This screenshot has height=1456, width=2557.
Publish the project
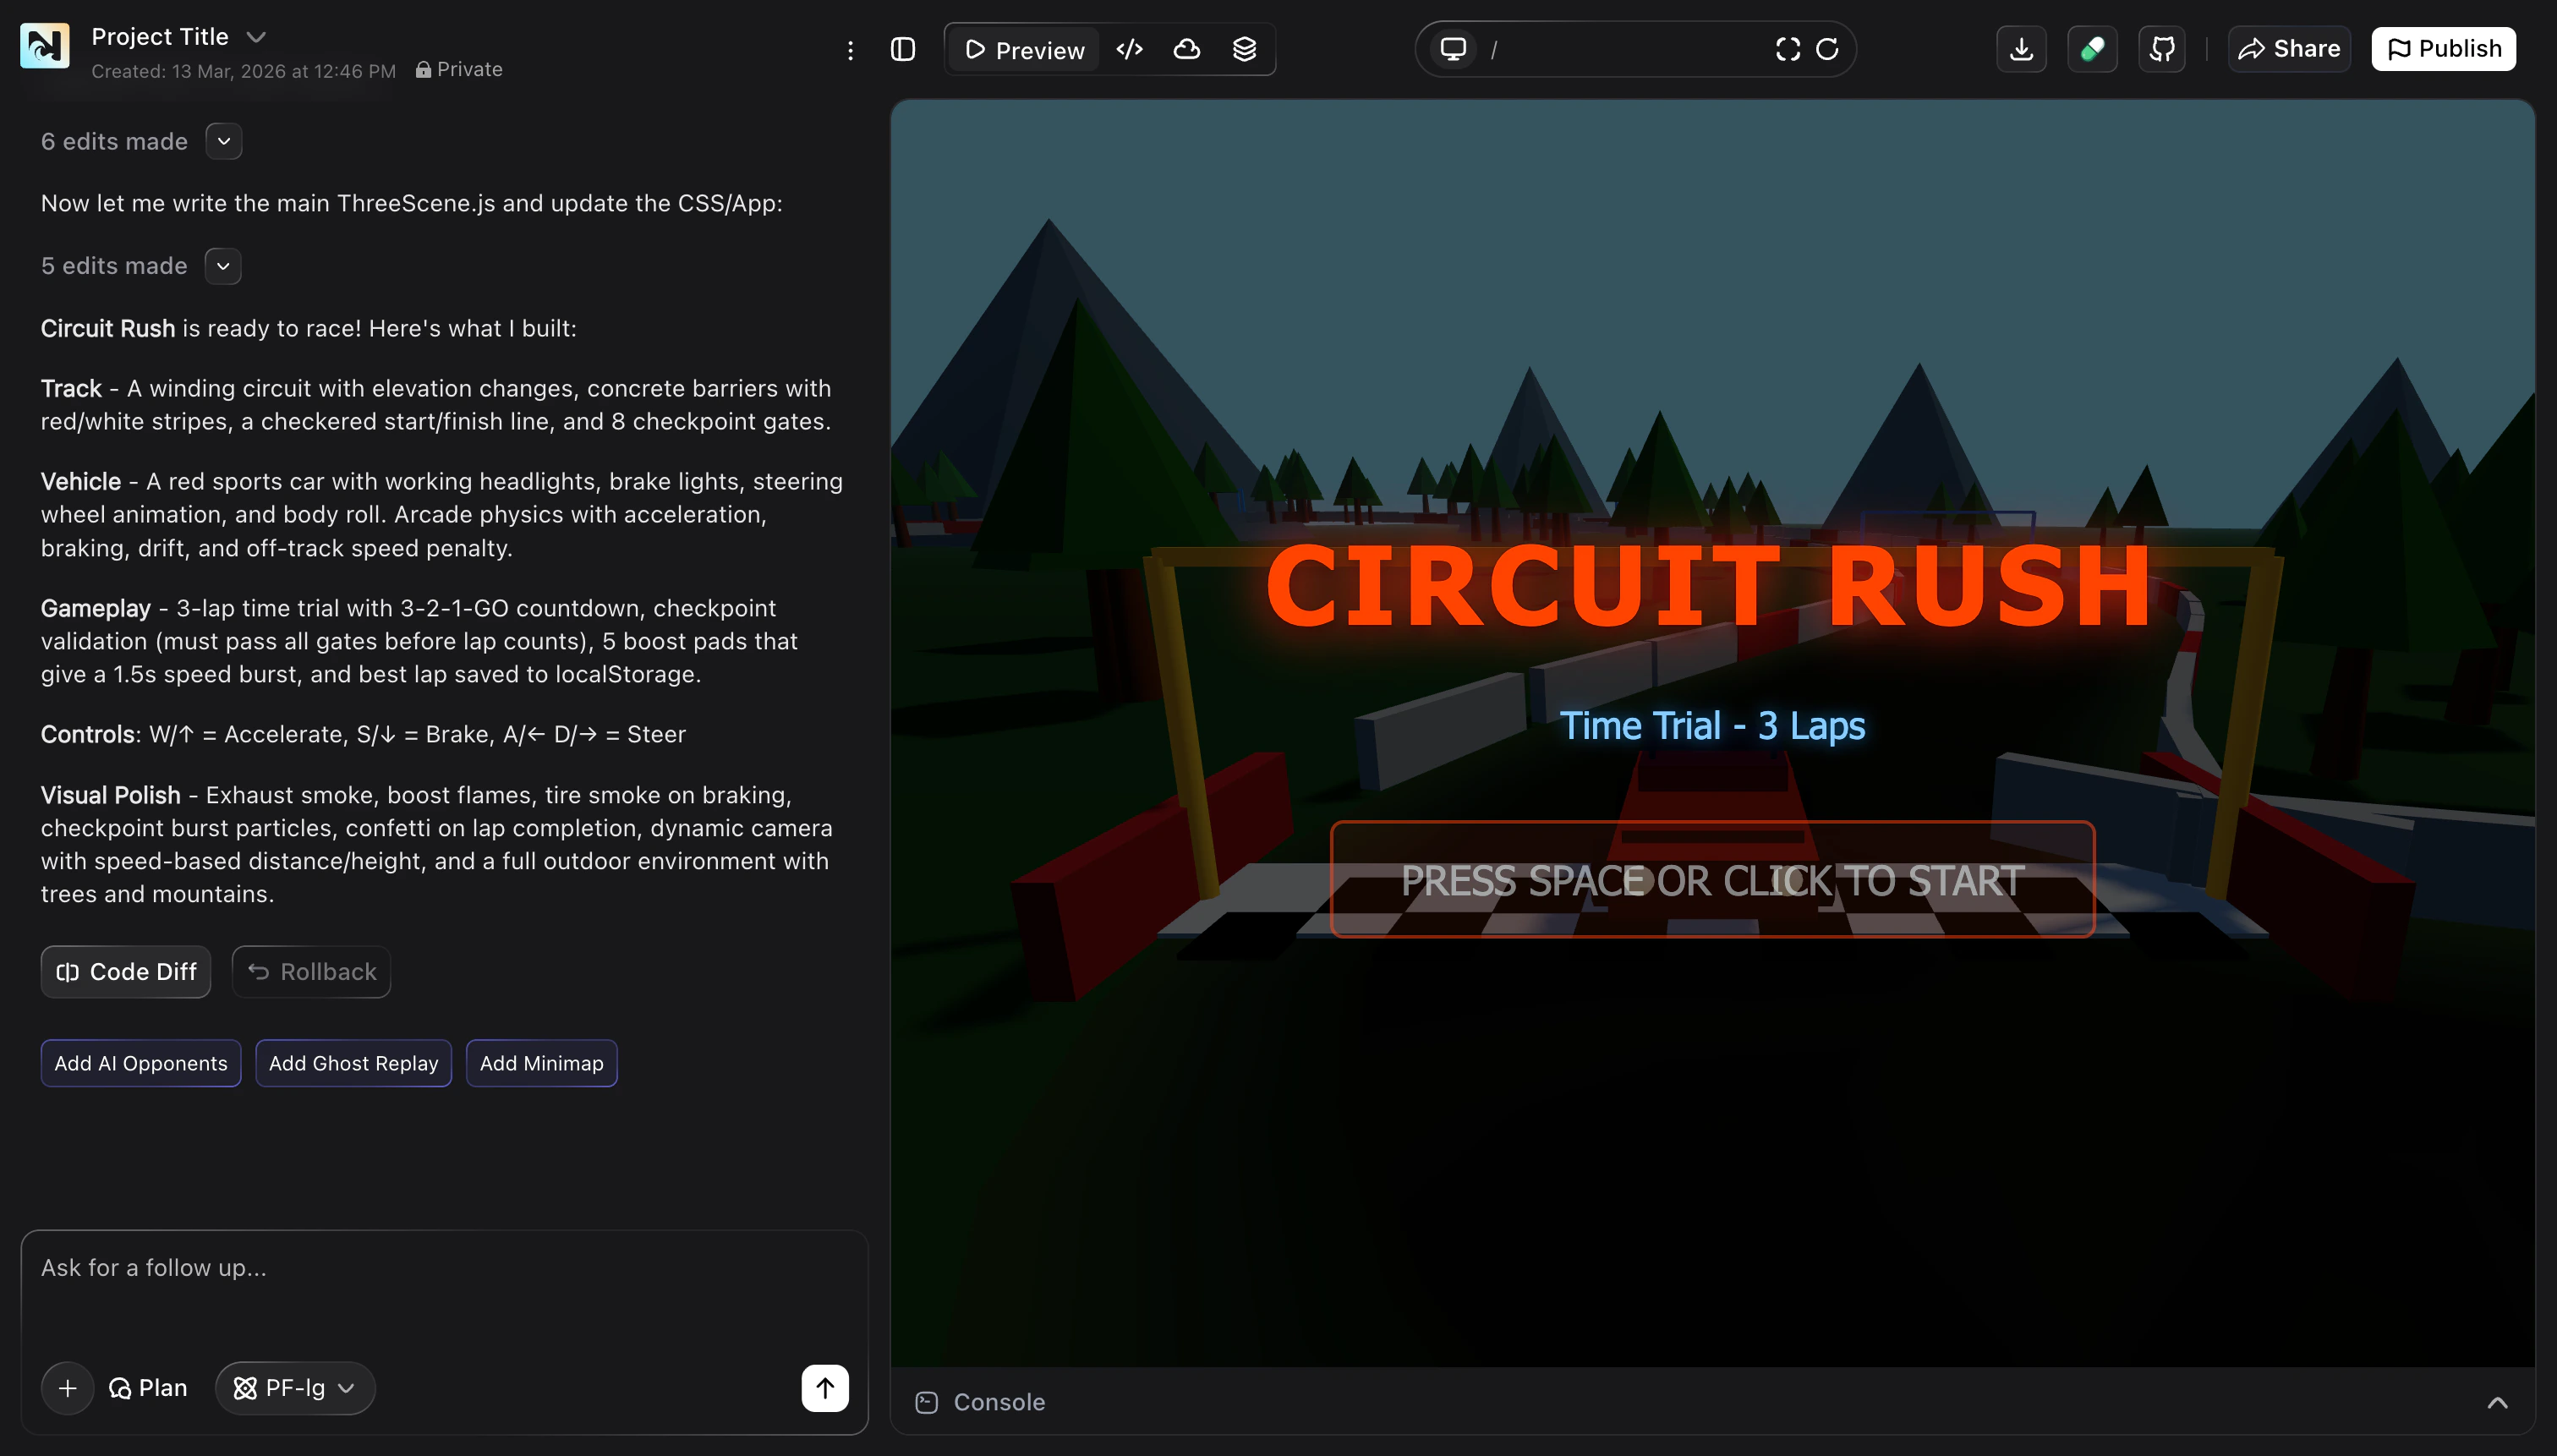[2443, 48]
